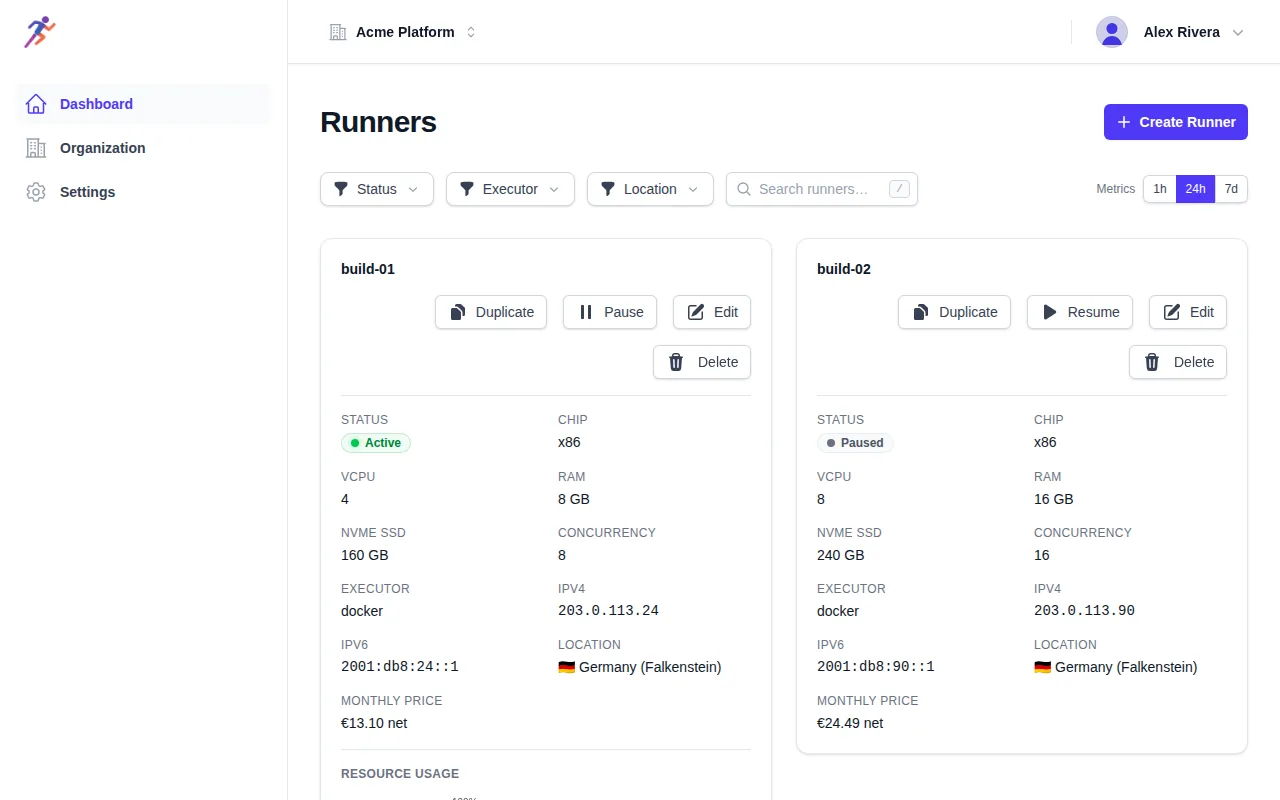This screenshot has width=1280, height=800.
Task: Open the Status filter dropdown
Action: click(x=377, y=189)
